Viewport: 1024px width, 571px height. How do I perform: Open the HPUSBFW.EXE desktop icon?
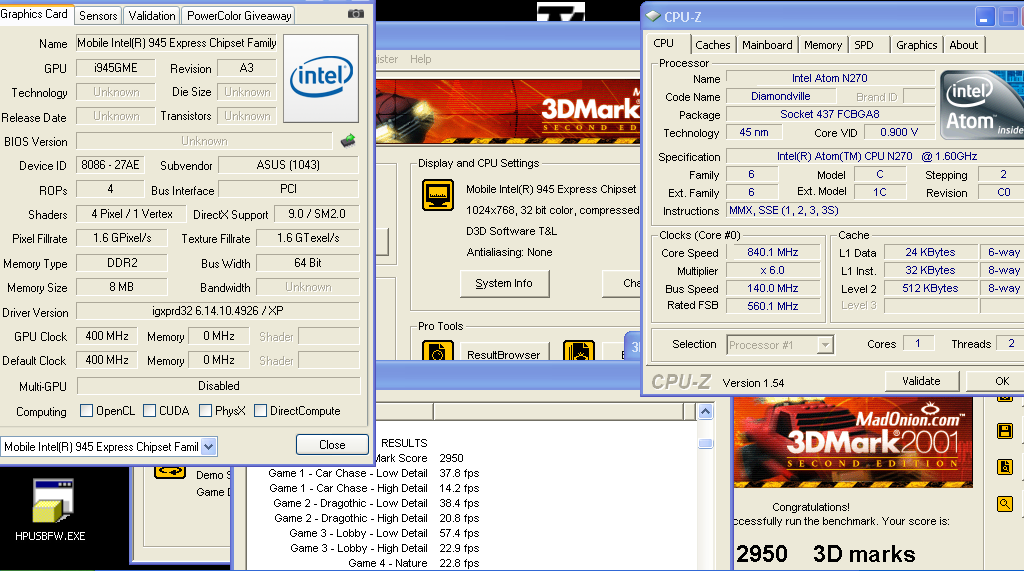(x=50, y=511)
